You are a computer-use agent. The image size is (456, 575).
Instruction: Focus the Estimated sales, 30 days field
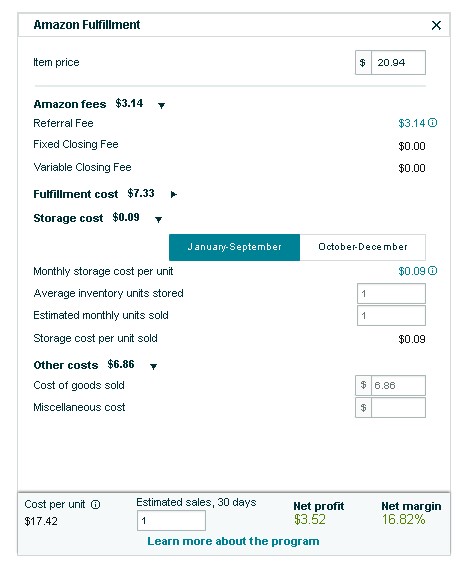click(x=171, y=521)
